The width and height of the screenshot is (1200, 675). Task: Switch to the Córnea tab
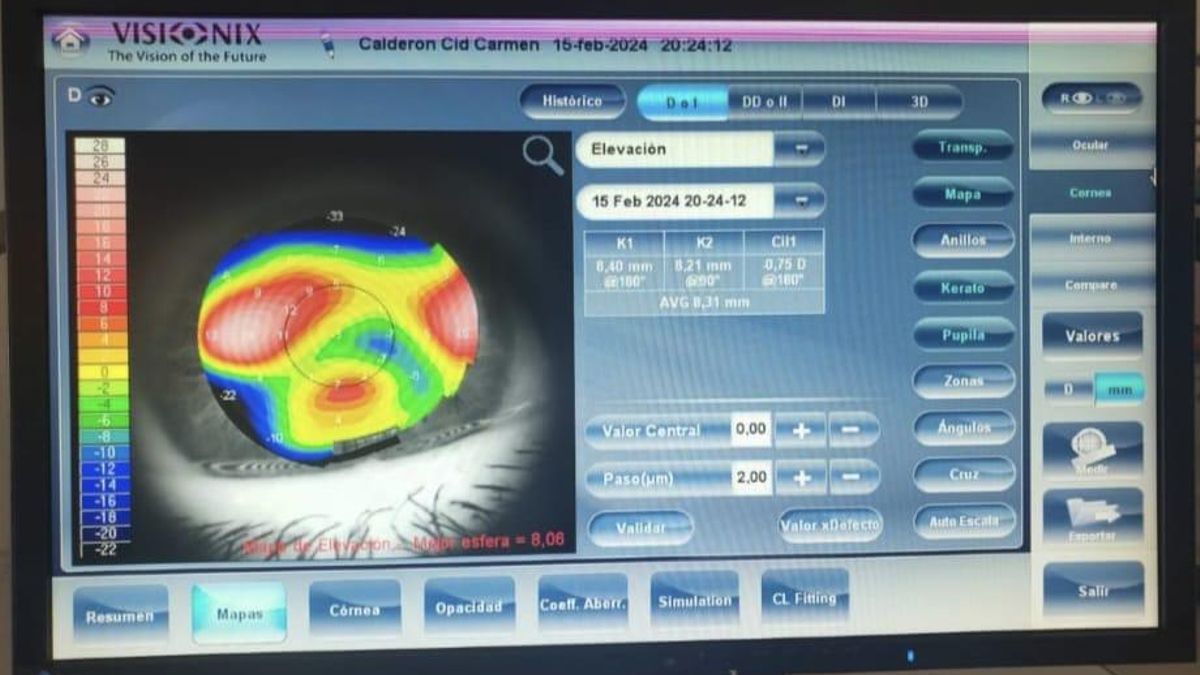point(355,609)
